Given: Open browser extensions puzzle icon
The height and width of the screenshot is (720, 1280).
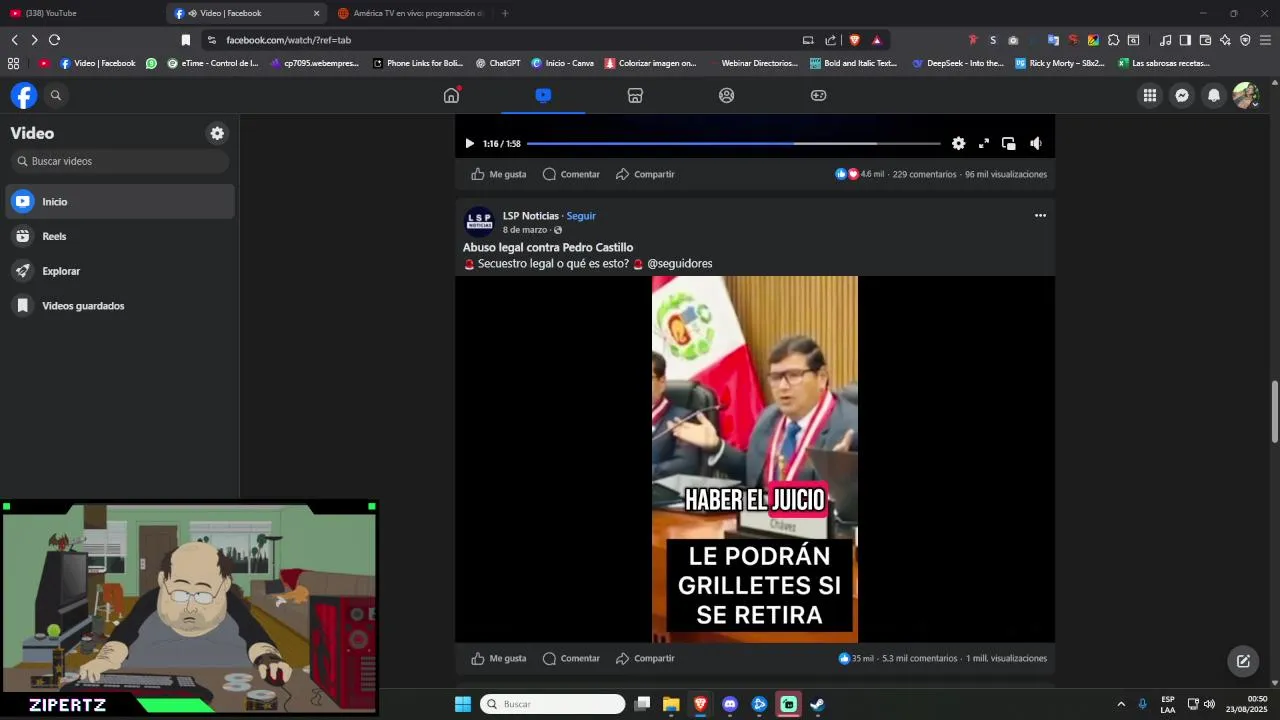Looking at the screenshot, I should (x=1113, y=40).
